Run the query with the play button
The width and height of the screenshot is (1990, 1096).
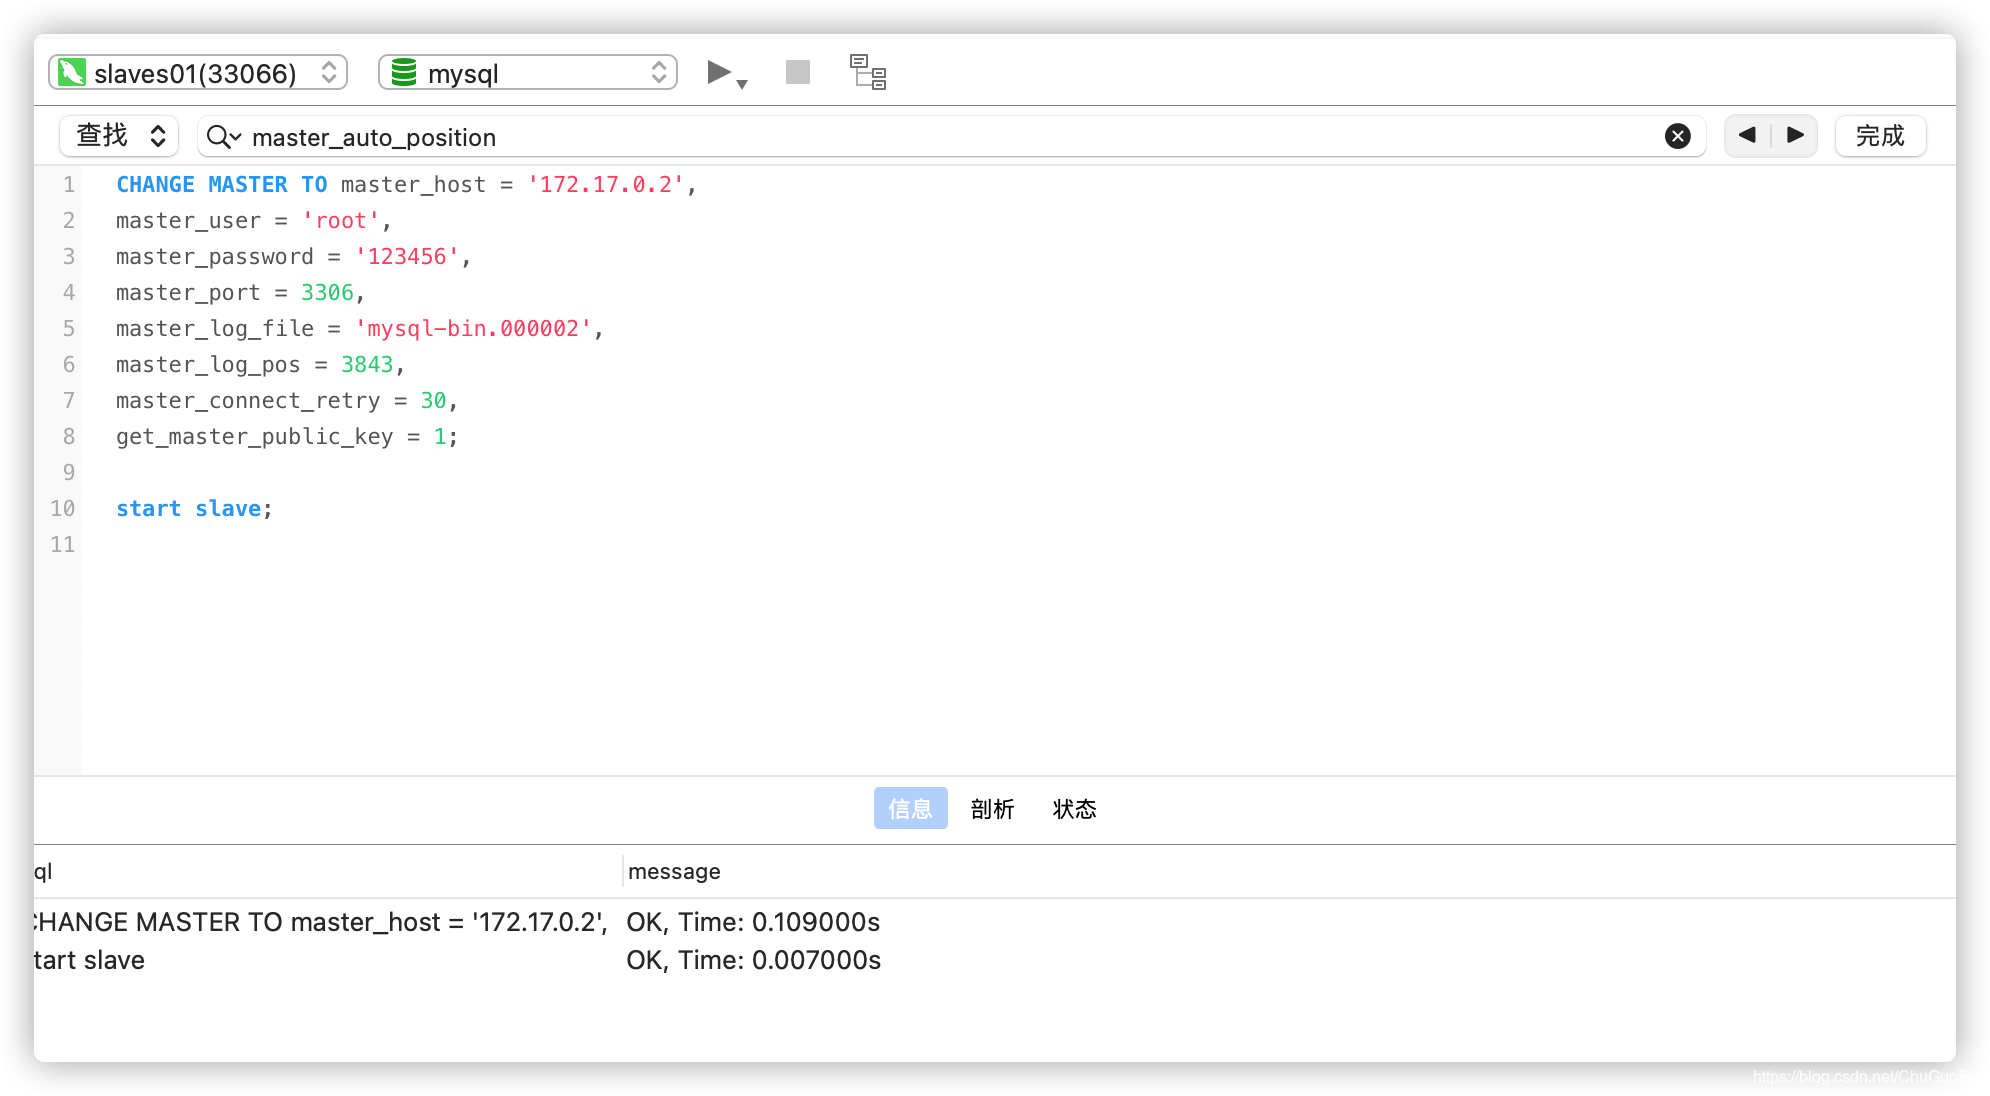[718, 72]
